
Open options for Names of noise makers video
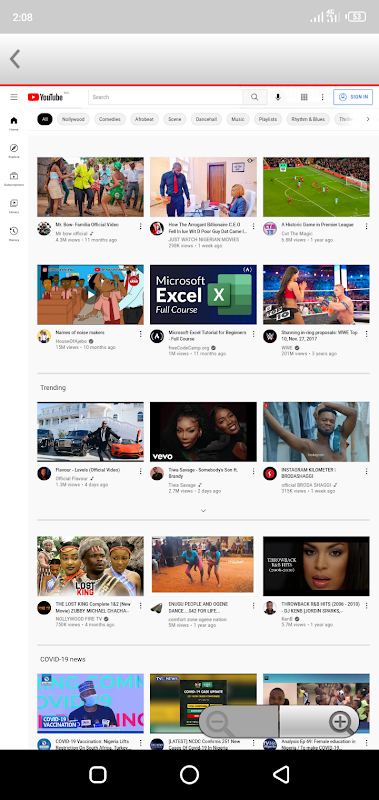coord(140,334)
